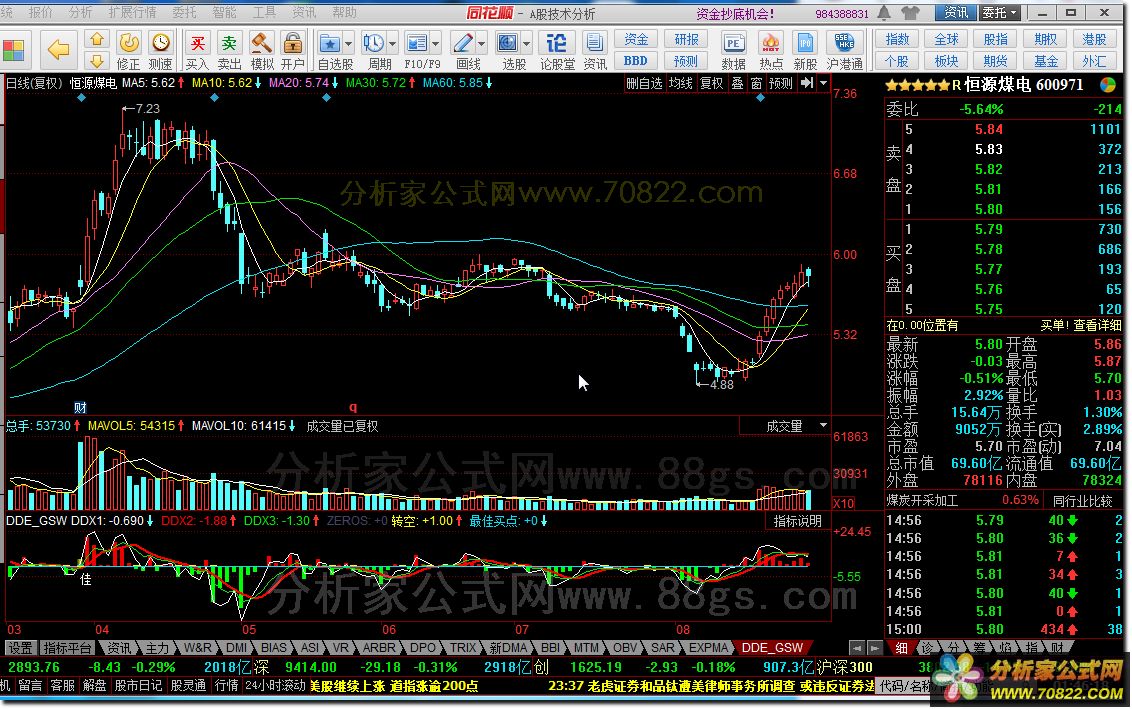Viewport: 1132px width, 709px height.
Task: Click the 查看详细 link
Action: pyautogui.click(x=1097, y=326)
